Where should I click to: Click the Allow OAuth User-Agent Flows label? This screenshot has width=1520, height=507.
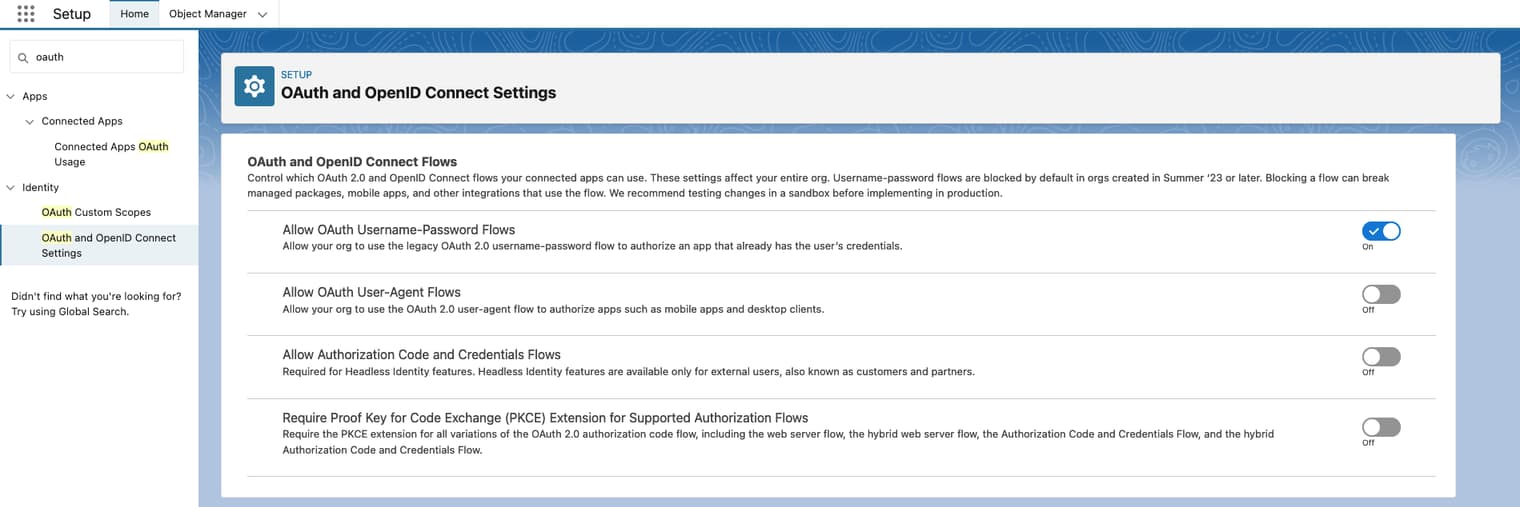[x=372, y=292]
